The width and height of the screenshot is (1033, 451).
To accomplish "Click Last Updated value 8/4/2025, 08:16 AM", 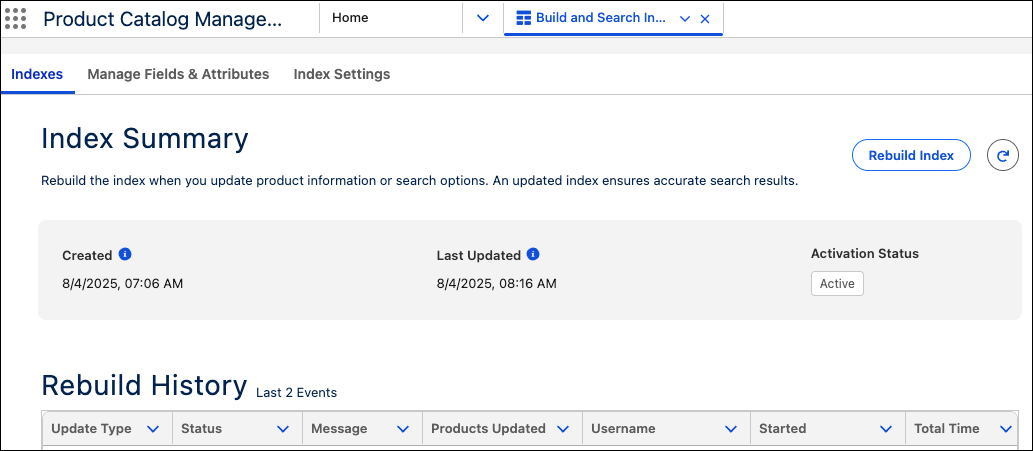I will click(497, 284).
